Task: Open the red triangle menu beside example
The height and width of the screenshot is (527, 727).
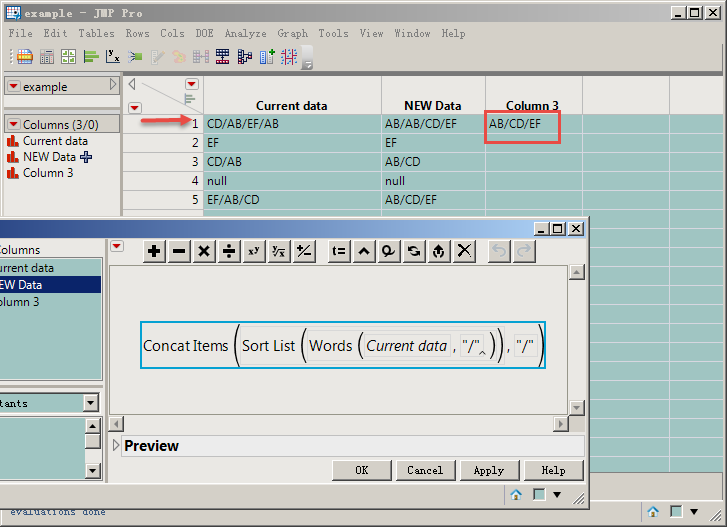Action: tap(13, 86)
